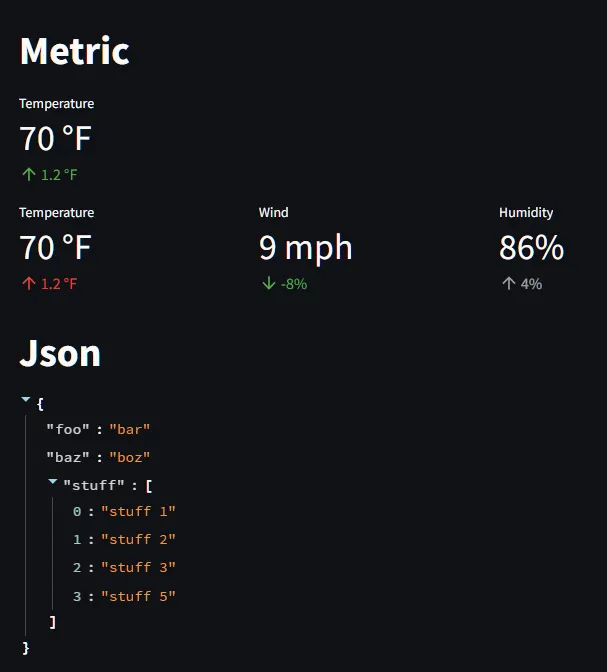This screenshot has height=672, width=607.
Task: Collapse the root JSON object
Action: [x=26, y=400]
